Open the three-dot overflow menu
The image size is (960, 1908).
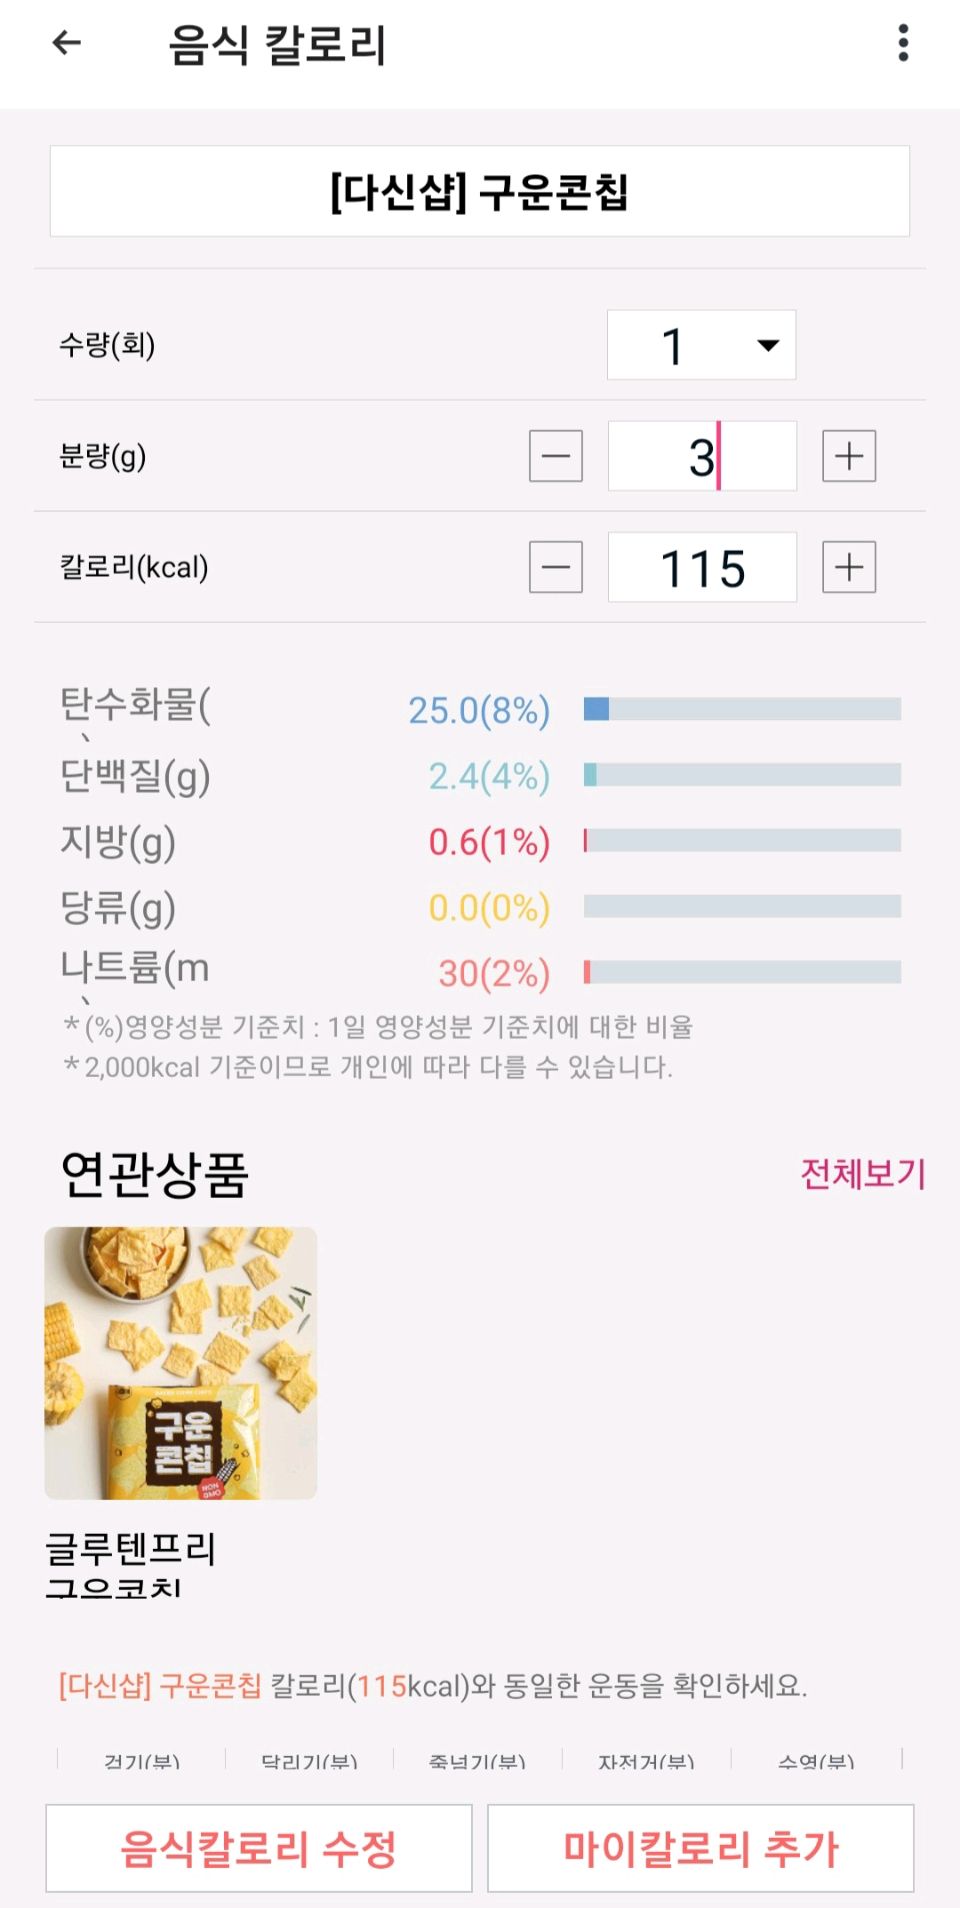(x=903, y=43)
